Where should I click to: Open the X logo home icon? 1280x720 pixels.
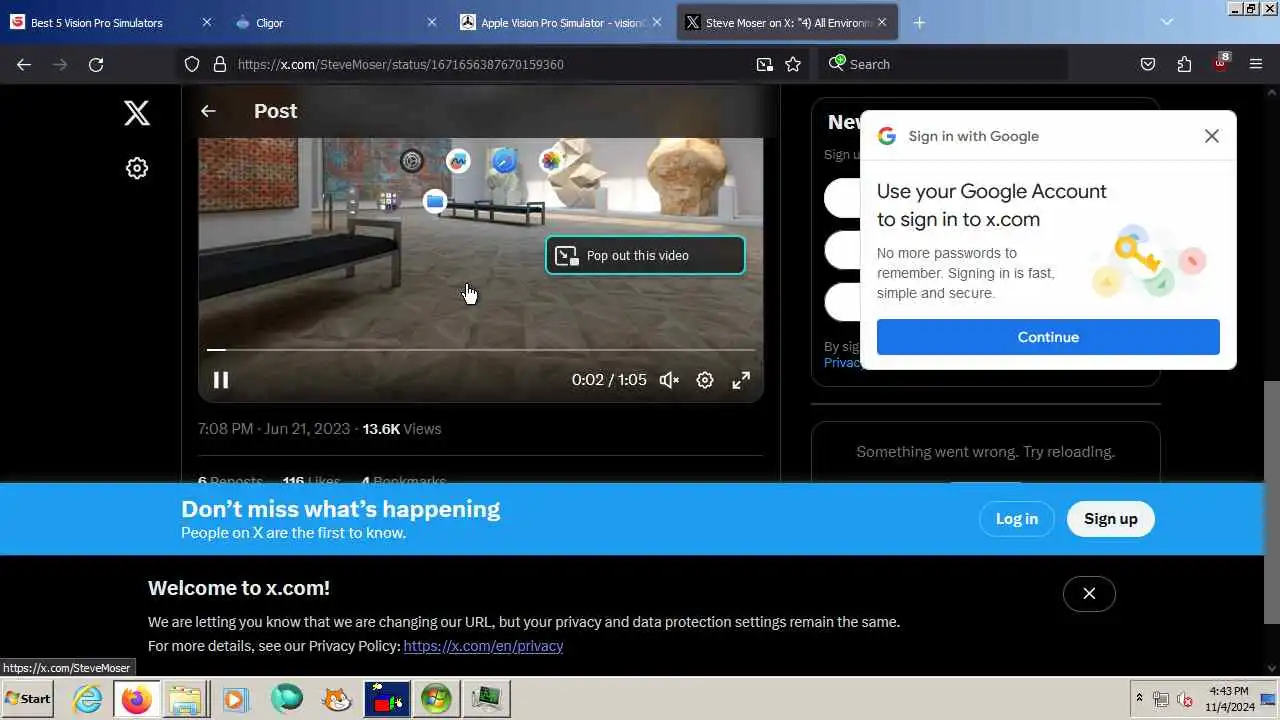pos(137,112)
